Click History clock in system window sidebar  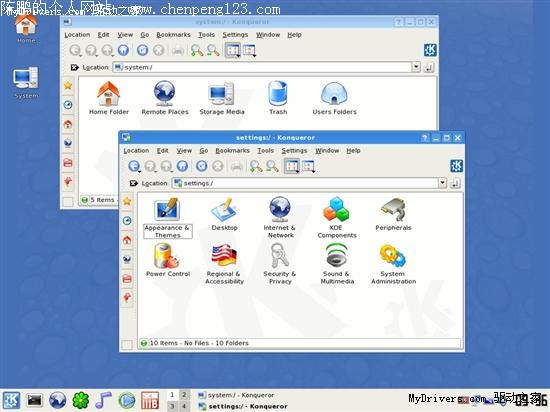point(68,105)
